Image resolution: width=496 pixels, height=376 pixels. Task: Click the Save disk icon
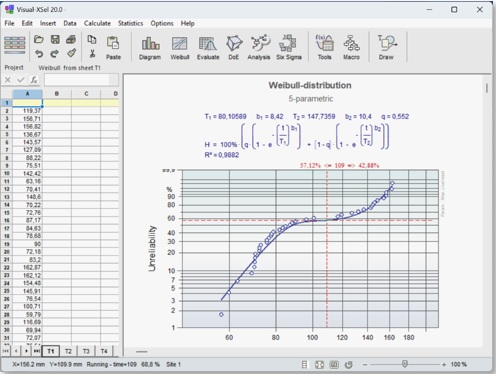coord(55,40)
